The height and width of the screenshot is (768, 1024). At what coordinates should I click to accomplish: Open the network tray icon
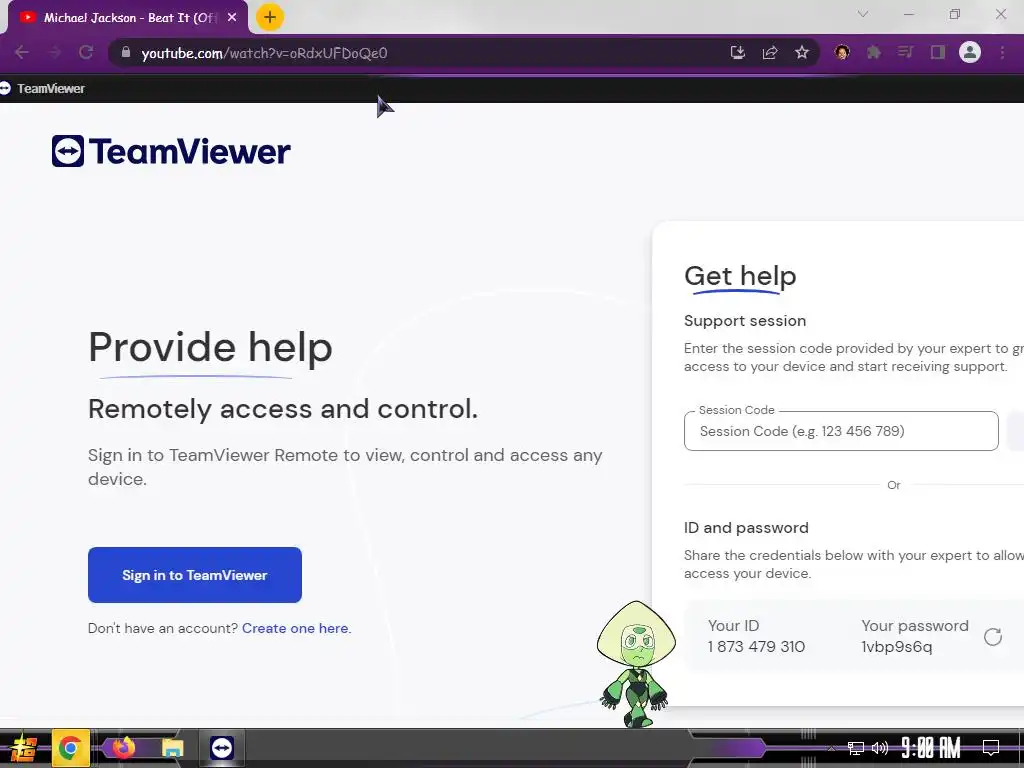(x=856, y=748)
